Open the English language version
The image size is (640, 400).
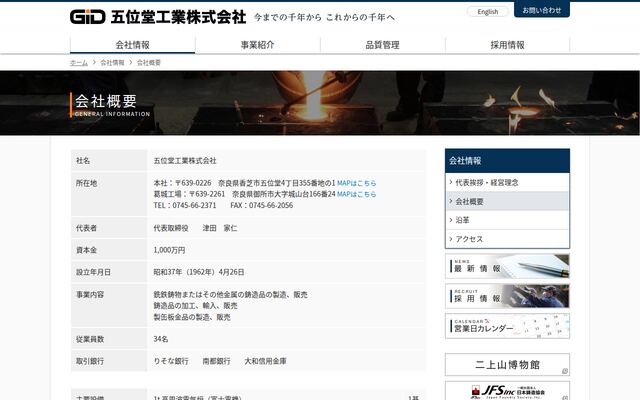[488, 12]
